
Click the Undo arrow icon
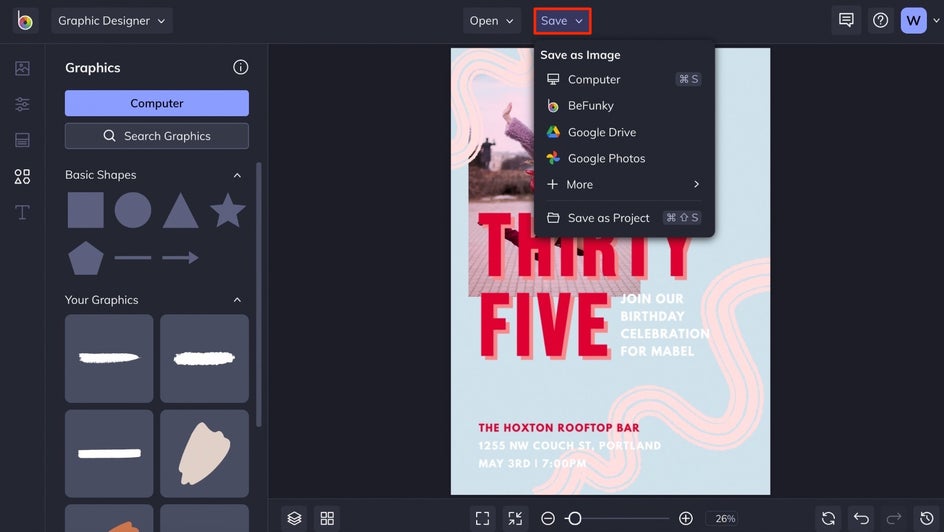click(x=862, y=518)
